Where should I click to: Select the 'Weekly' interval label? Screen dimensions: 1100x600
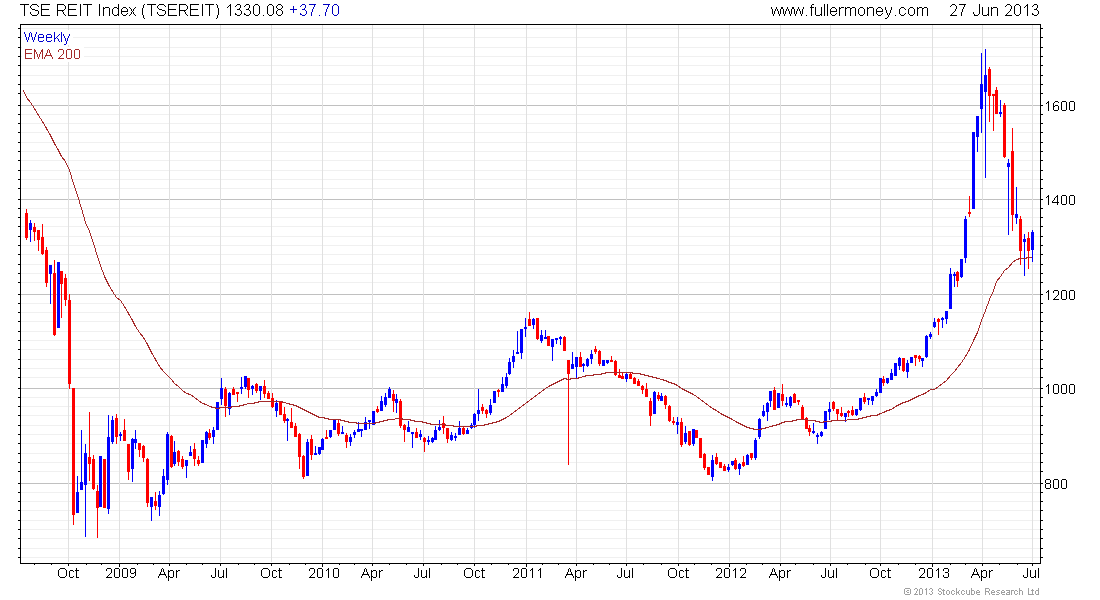[47, 37]
